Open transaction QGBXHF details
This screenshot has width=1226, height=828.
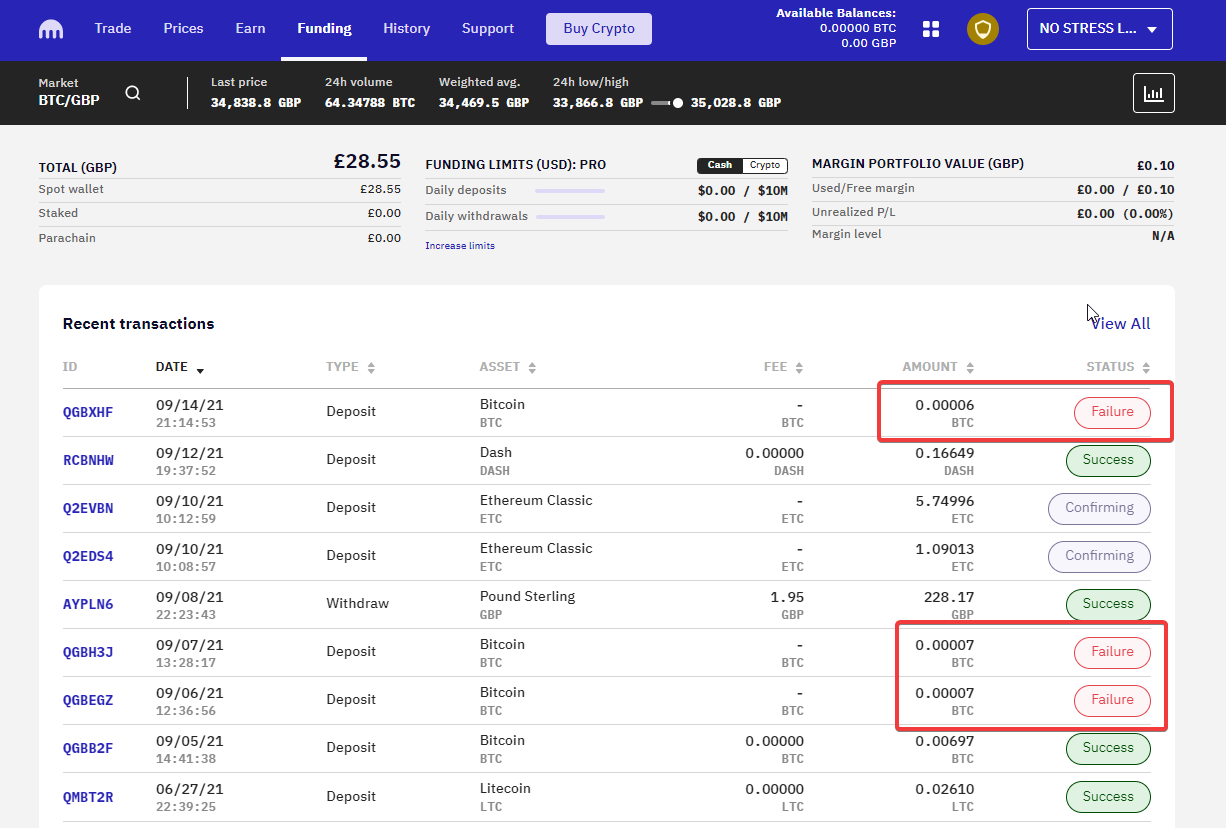[x=86, y=411]
